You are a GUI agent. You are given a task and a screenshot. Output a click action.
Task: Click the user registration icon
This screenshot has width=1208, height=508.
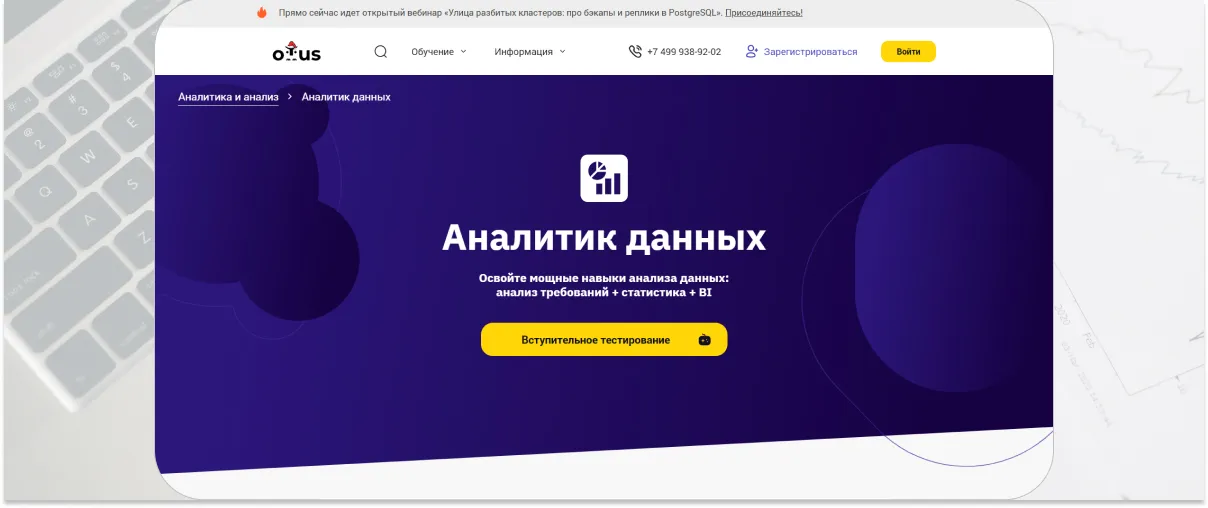pyautogui.click(x=752, y=51)
